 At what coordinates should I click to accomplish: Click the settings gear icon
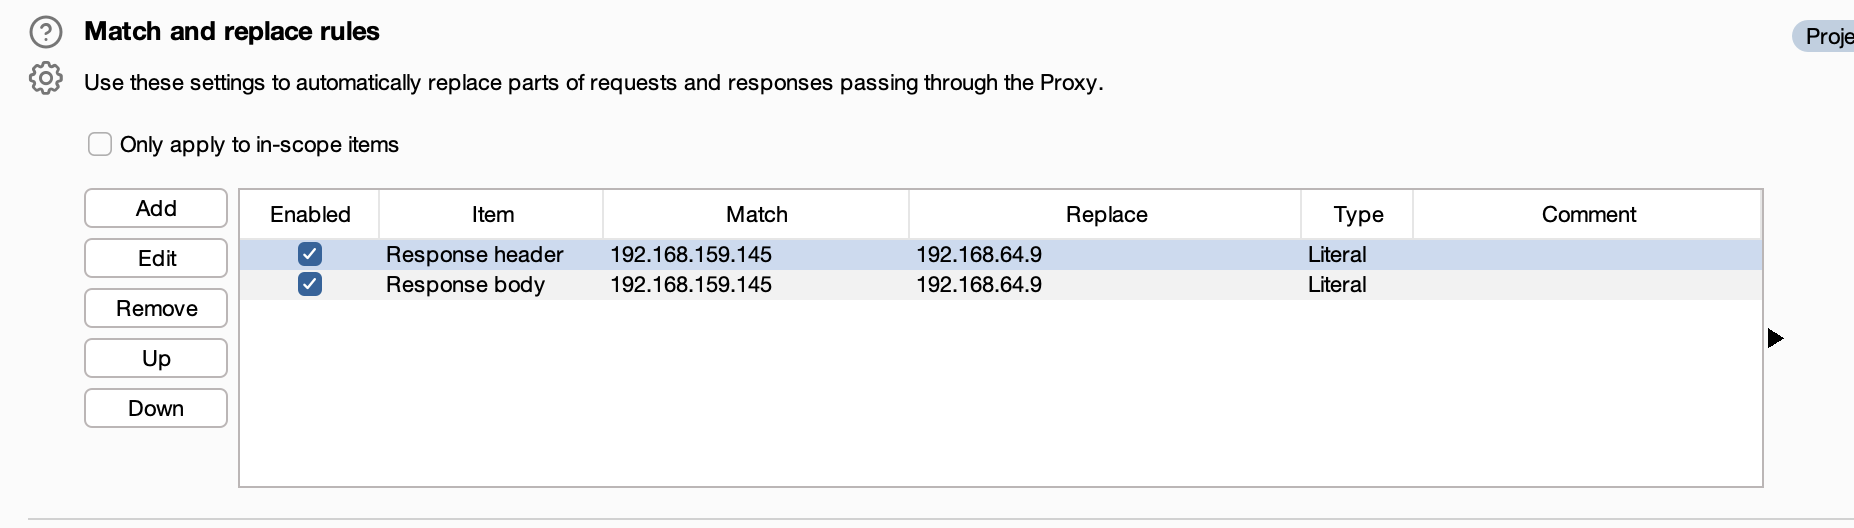coord(46,78)
